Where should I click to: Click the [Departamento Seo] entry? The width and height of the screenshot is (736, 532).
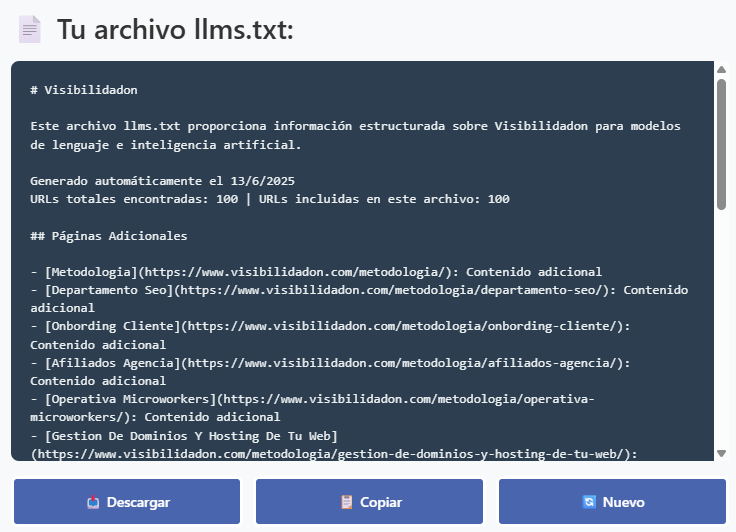[x=359, y=299]
